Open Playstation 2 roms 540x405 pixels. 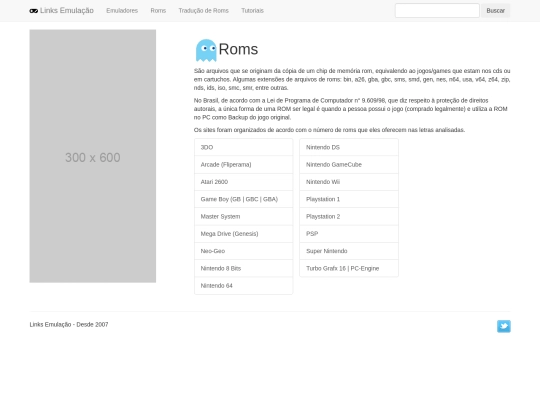pos(349,217)
